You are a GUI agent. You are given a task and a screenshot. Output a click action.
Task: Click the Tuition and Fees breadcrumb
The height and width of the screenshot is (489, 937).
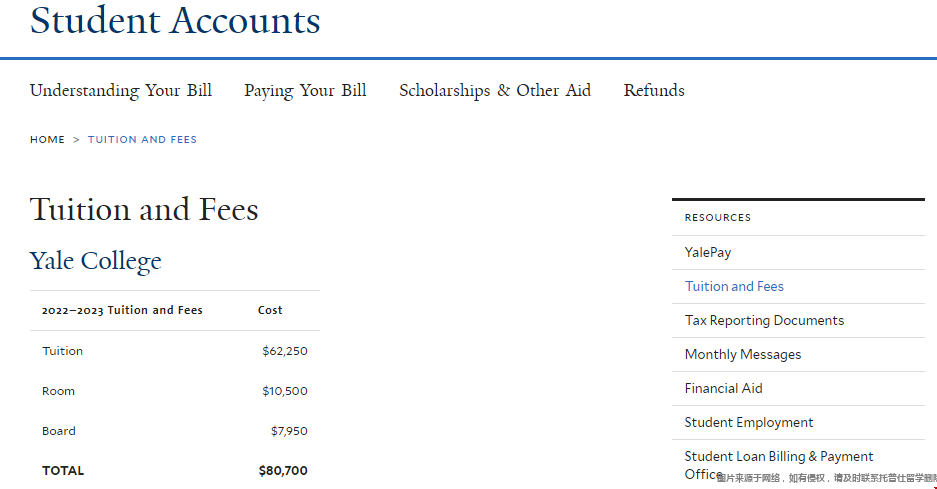(142, 140)
